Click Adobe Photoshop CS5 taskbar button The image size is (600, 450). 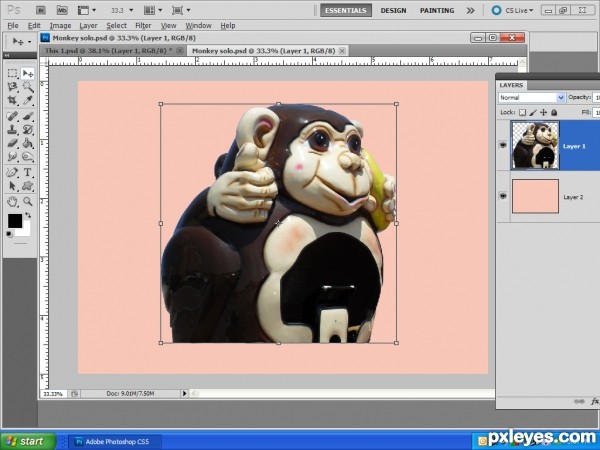point(115,442)
